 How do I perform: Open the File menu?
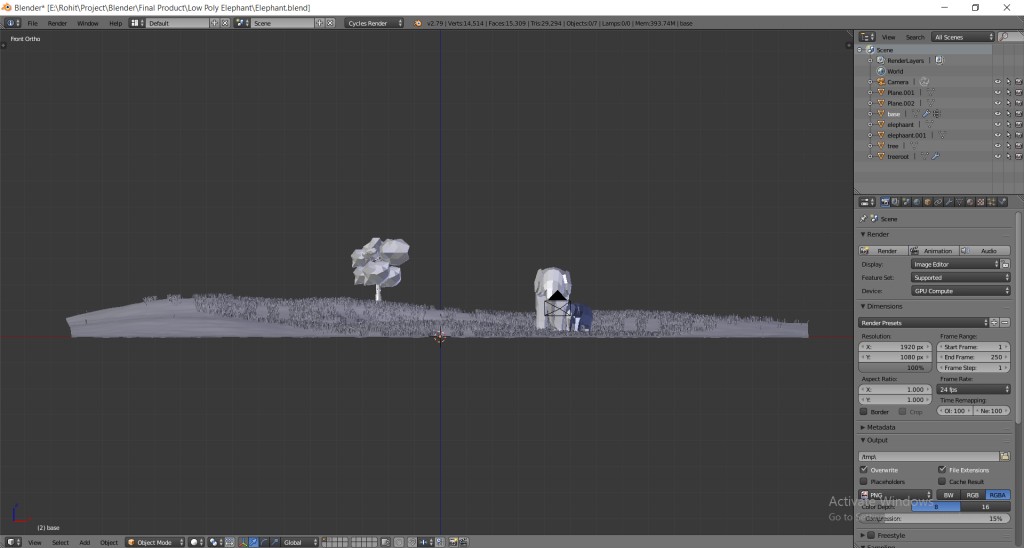(33, 22)
